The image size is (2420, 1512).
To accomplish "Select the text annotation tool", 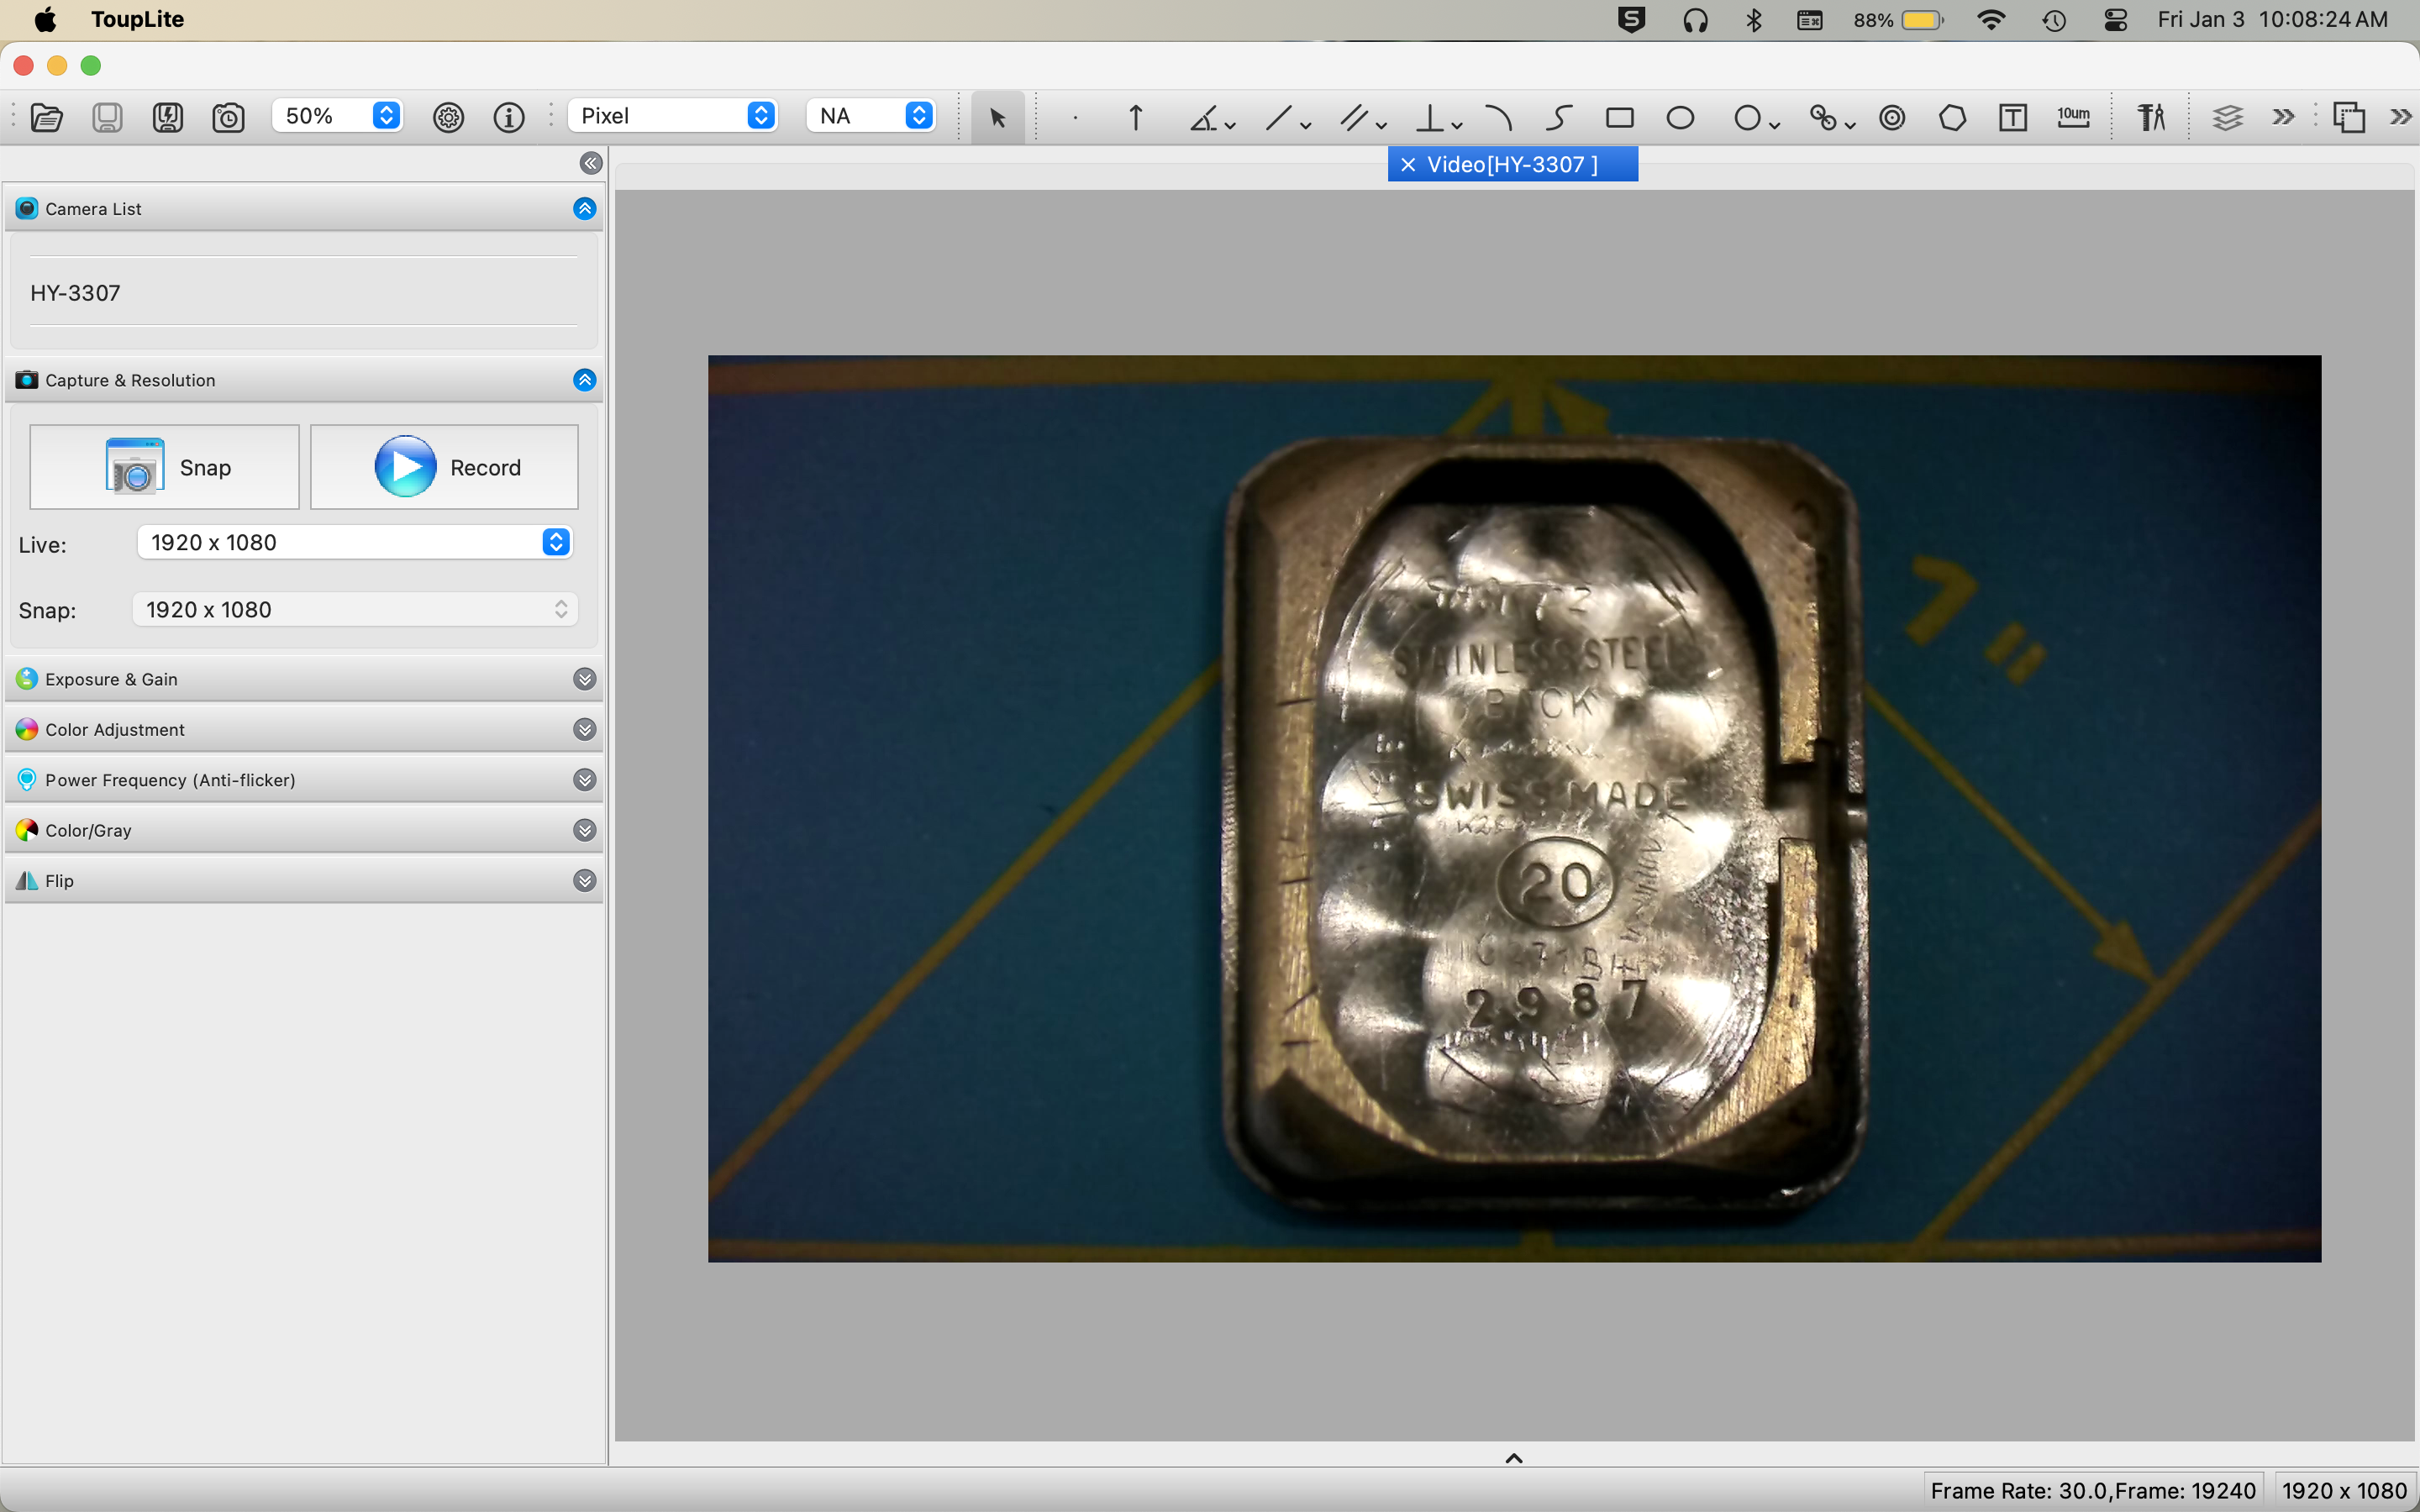I will pos(2013,117).
